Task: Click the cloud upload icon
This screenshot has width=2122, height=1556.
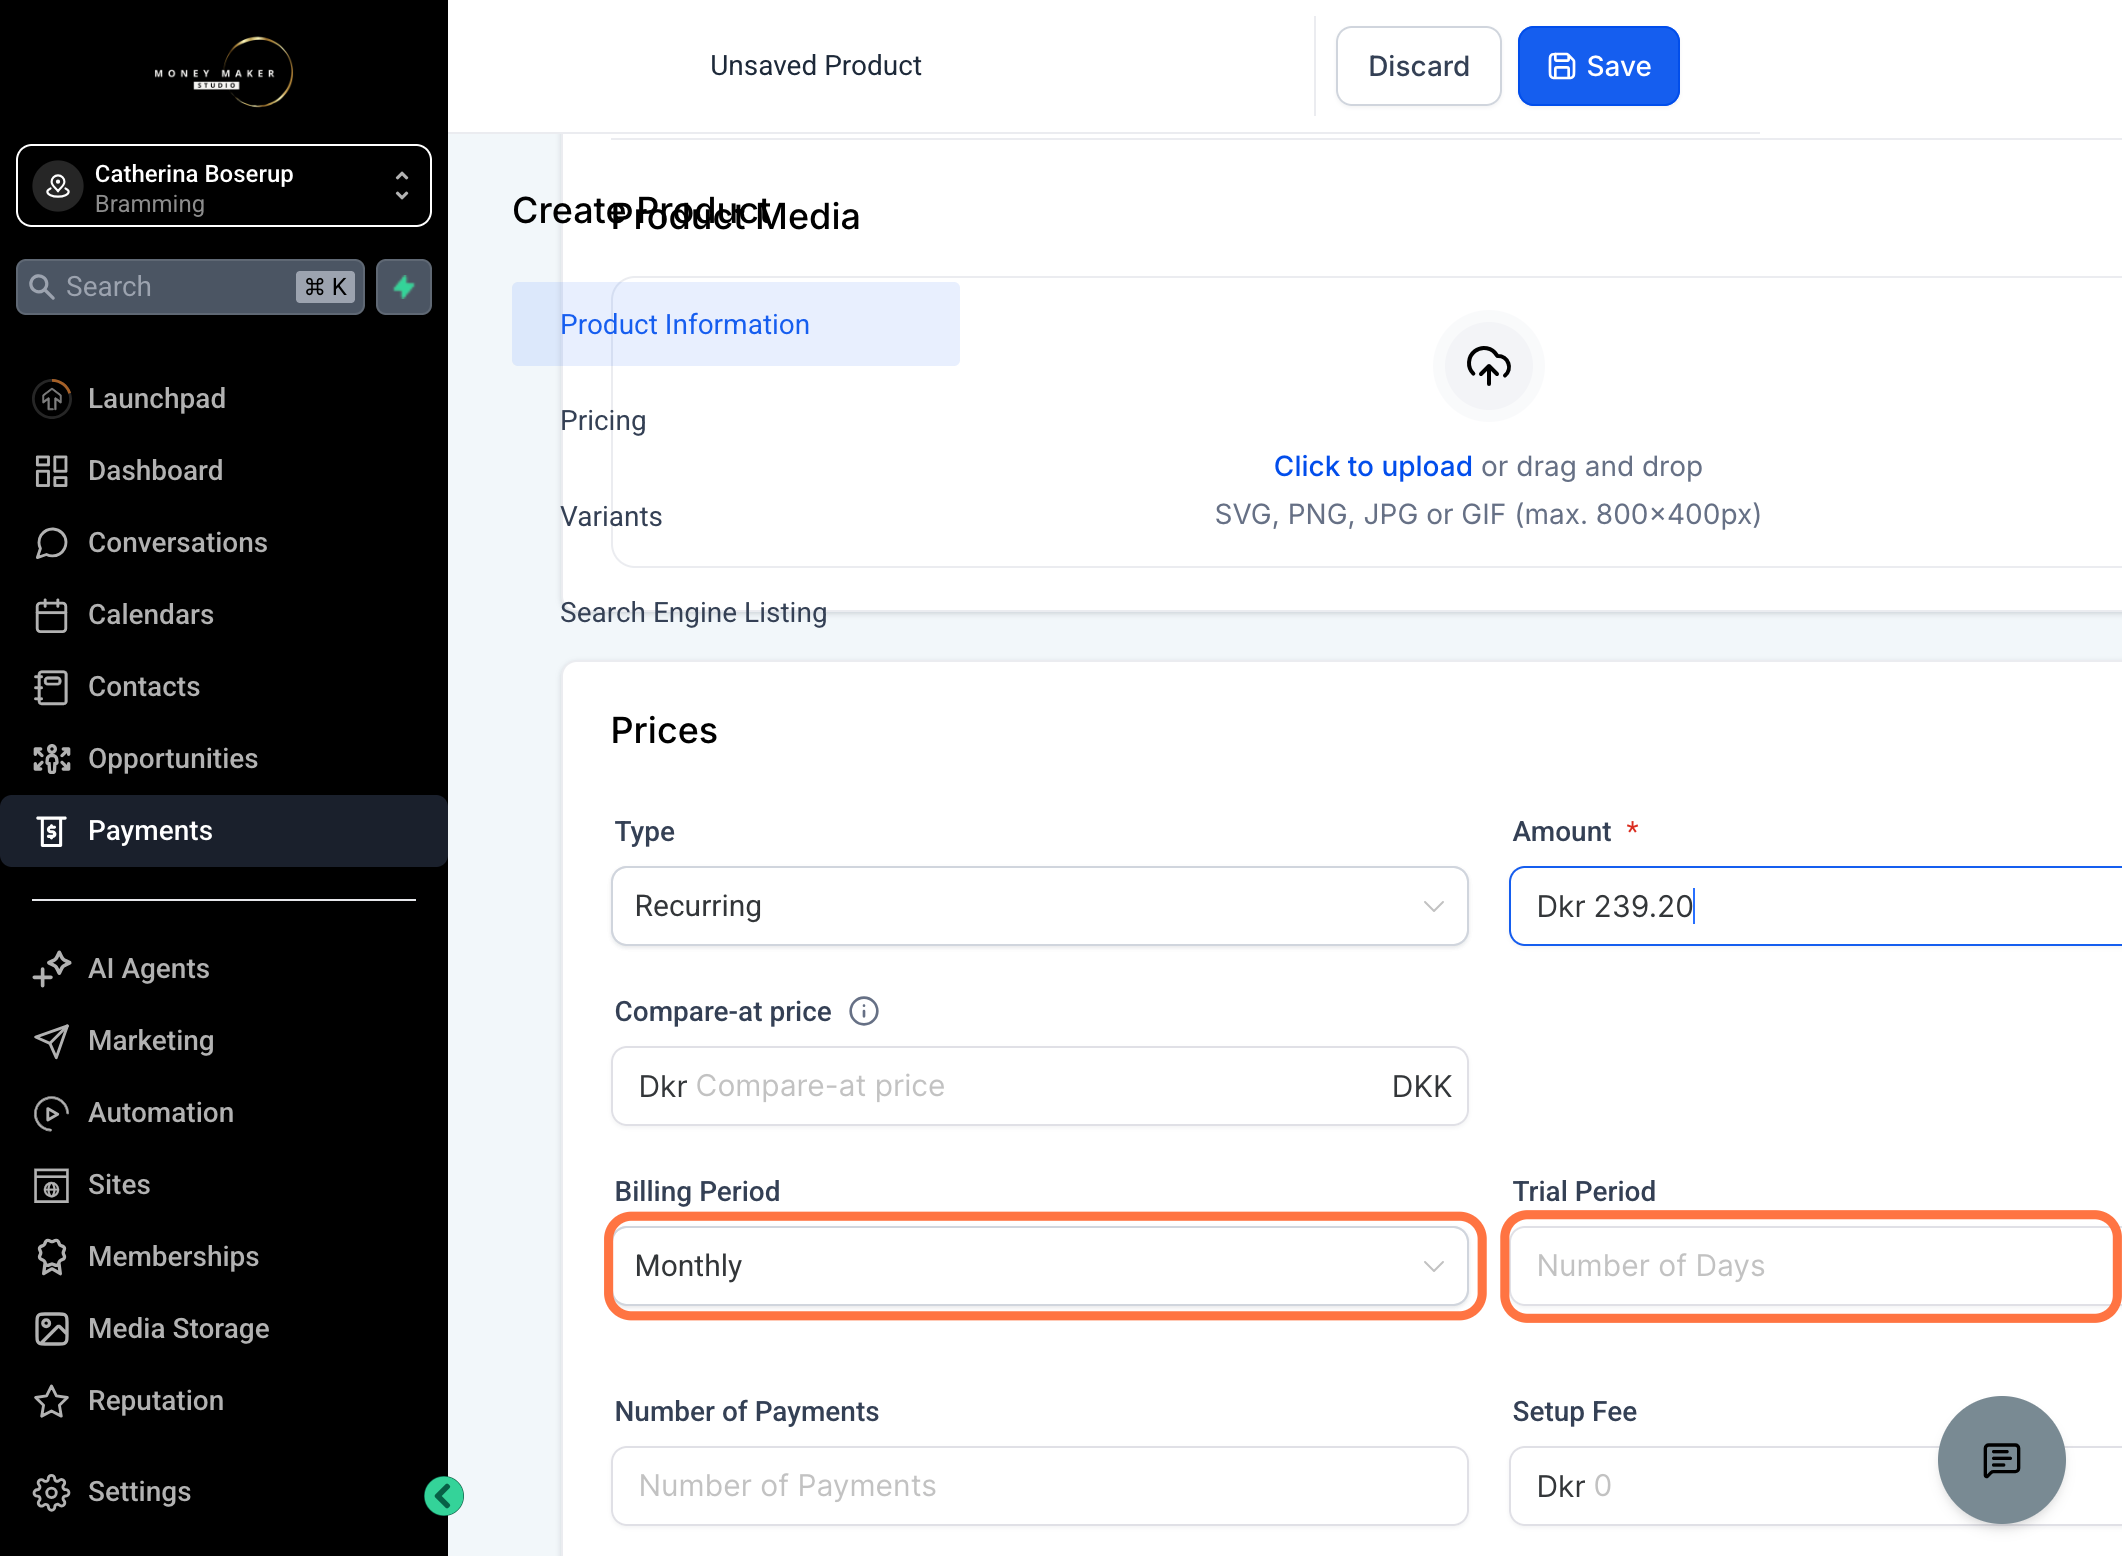Action: pyautogui.click(x=1488, y=365)
